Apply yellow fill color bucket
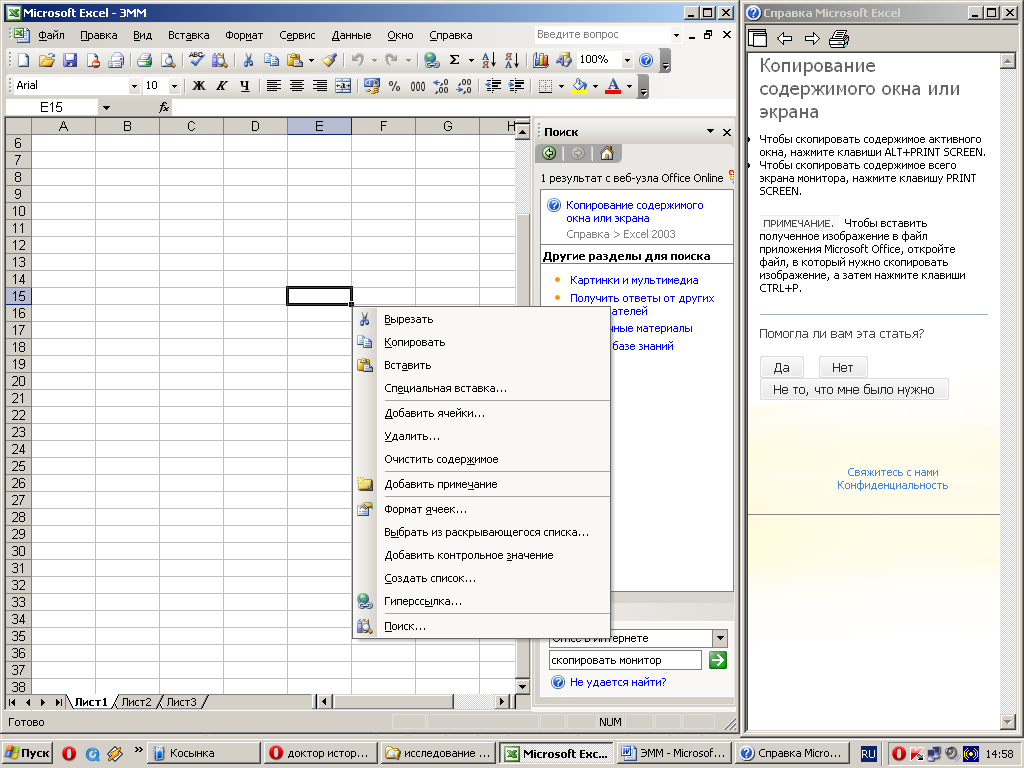This screenshot has width=1024, height=768. (x=579, y=86)
